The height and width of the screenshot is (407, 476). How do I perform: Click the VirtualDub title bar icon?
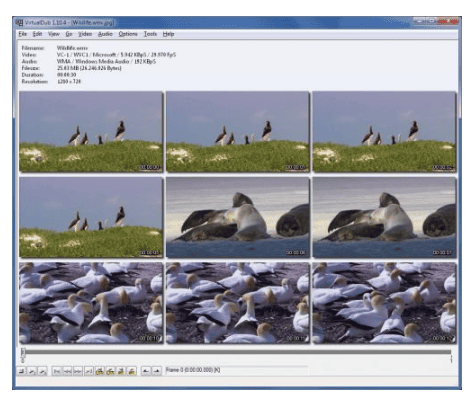19,23
